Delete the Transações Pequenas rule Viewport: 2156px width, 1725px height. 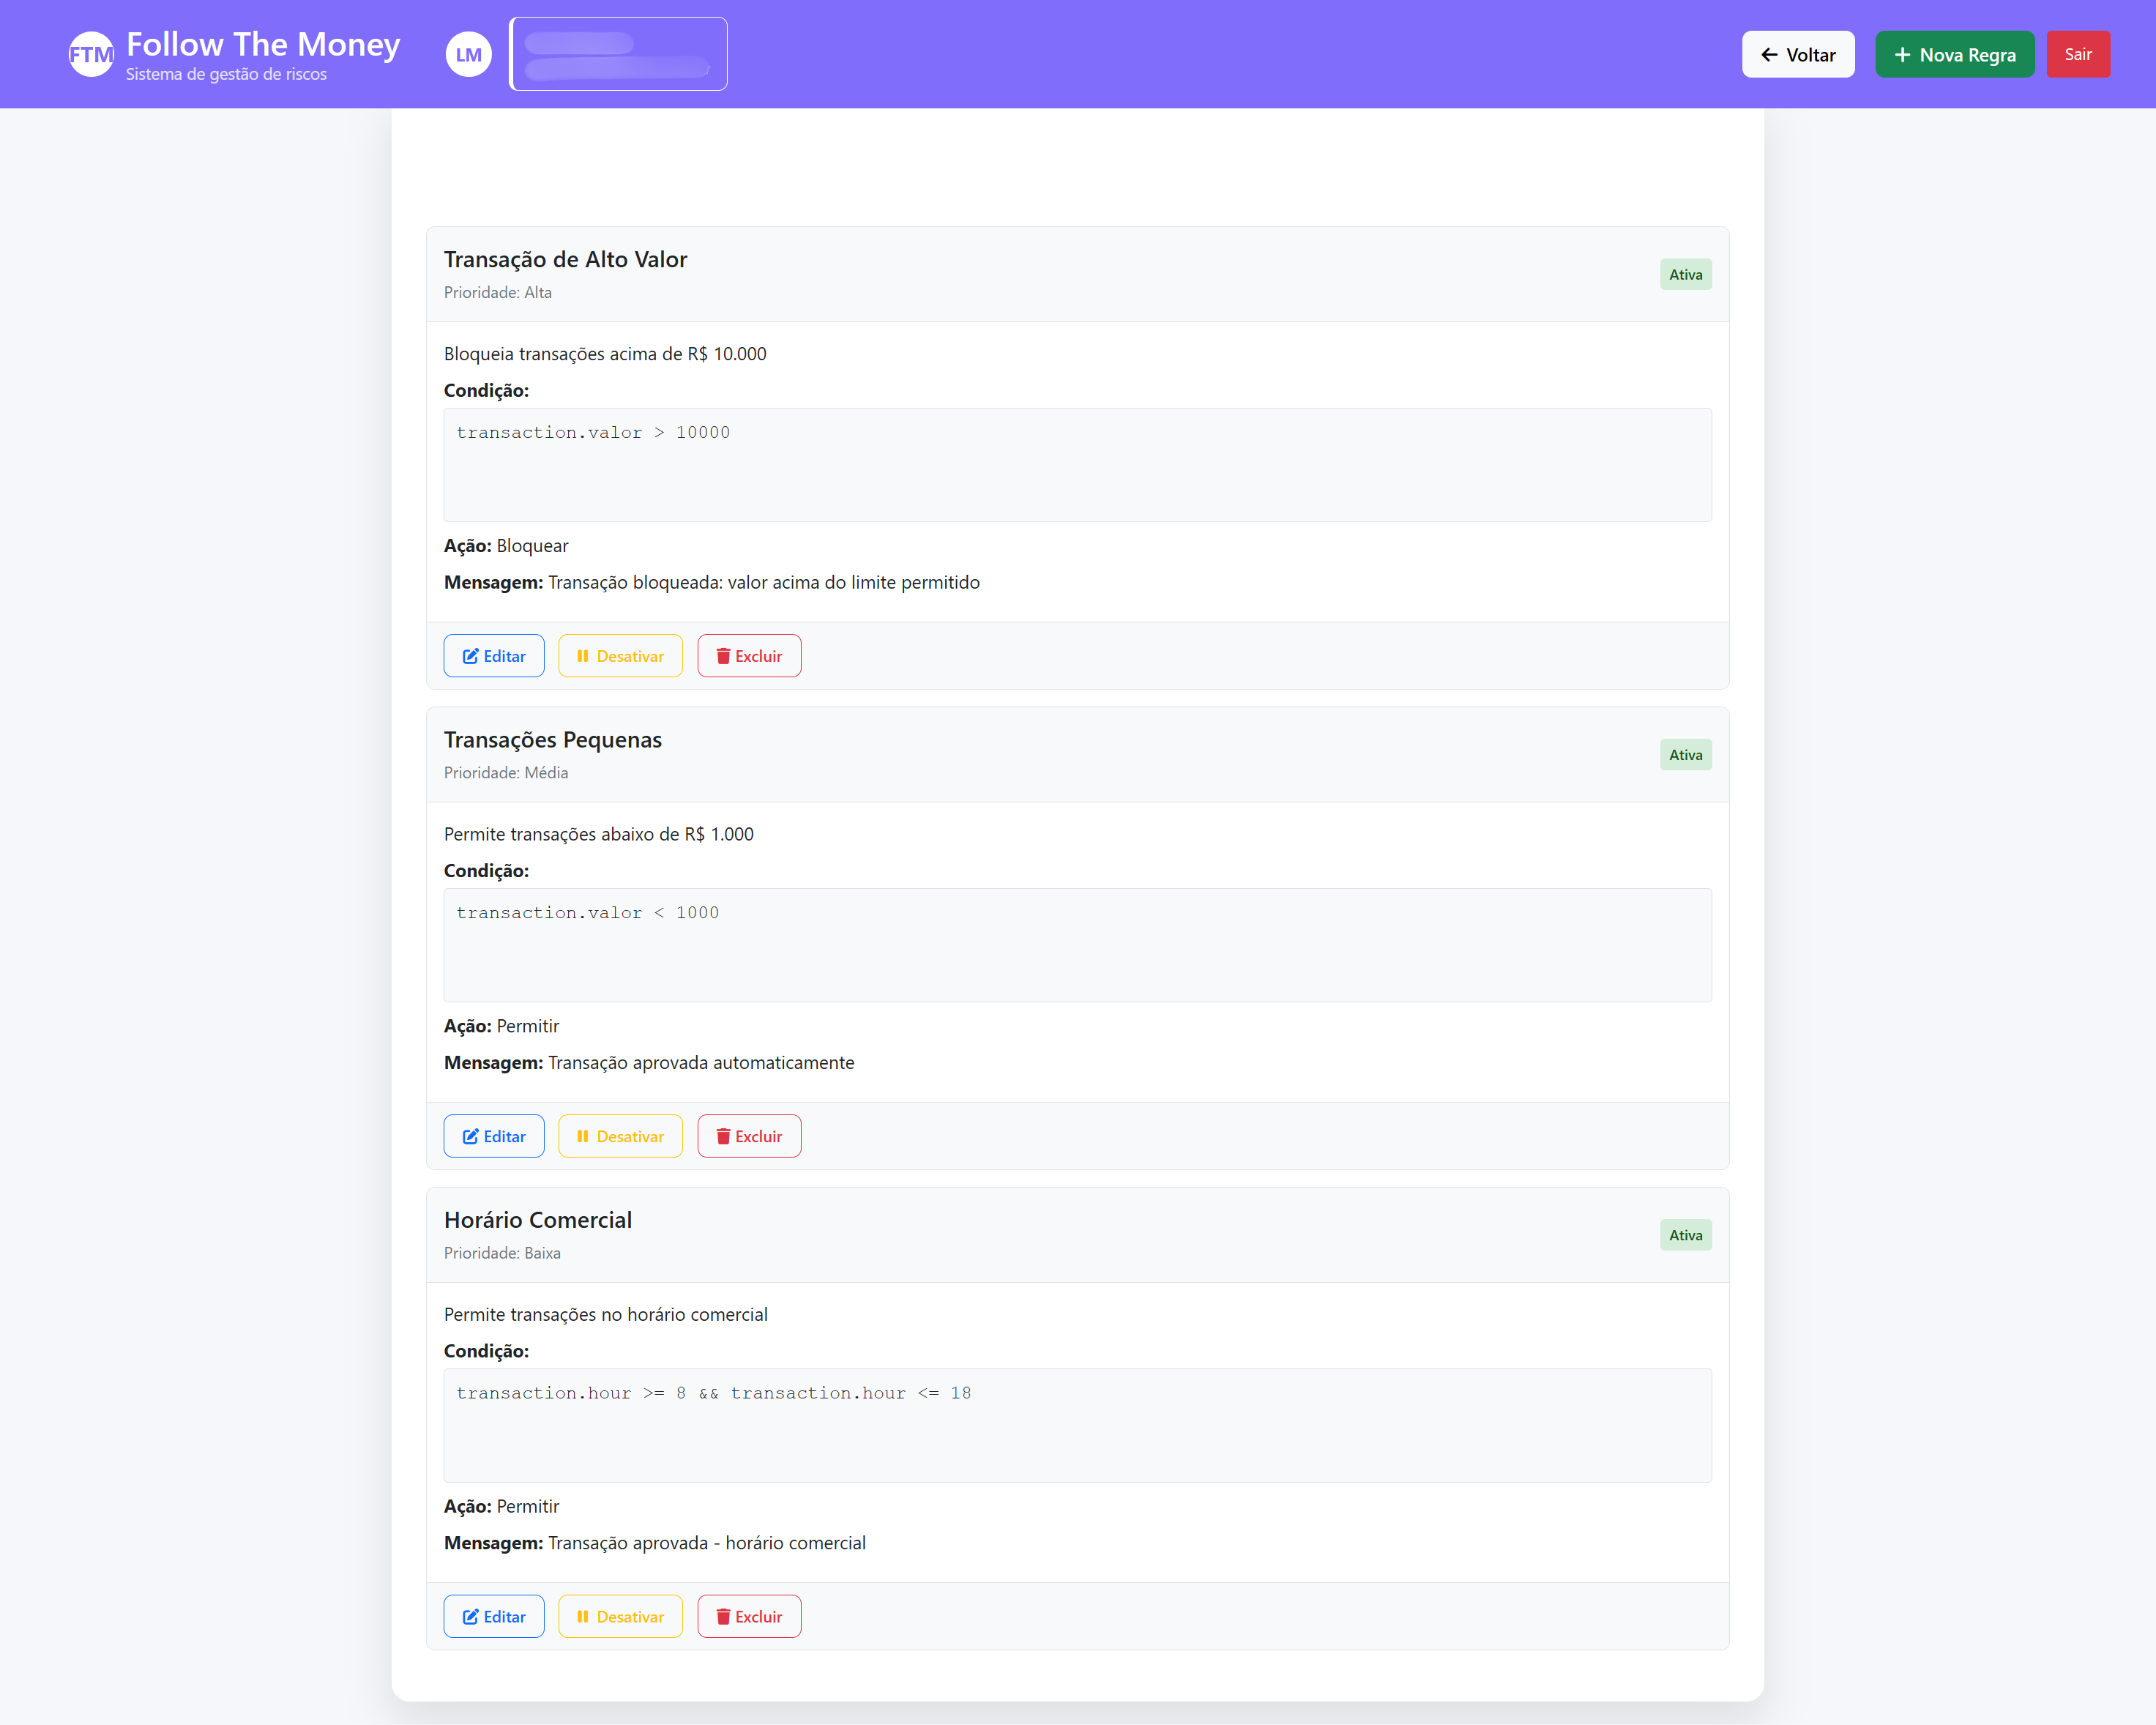click(x=748, y=1136)
